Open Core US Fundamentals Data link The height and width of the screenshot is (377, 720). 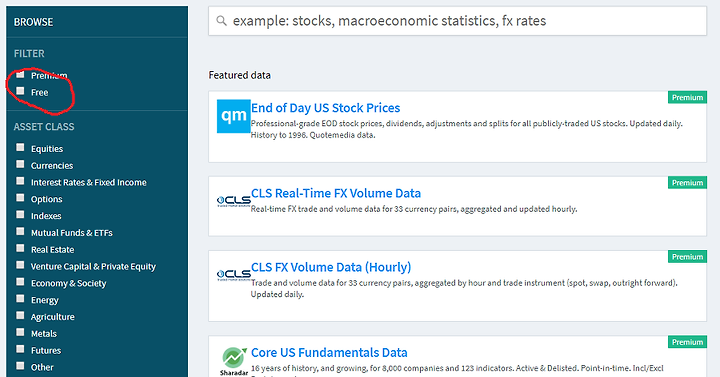(x=329, y=353)
